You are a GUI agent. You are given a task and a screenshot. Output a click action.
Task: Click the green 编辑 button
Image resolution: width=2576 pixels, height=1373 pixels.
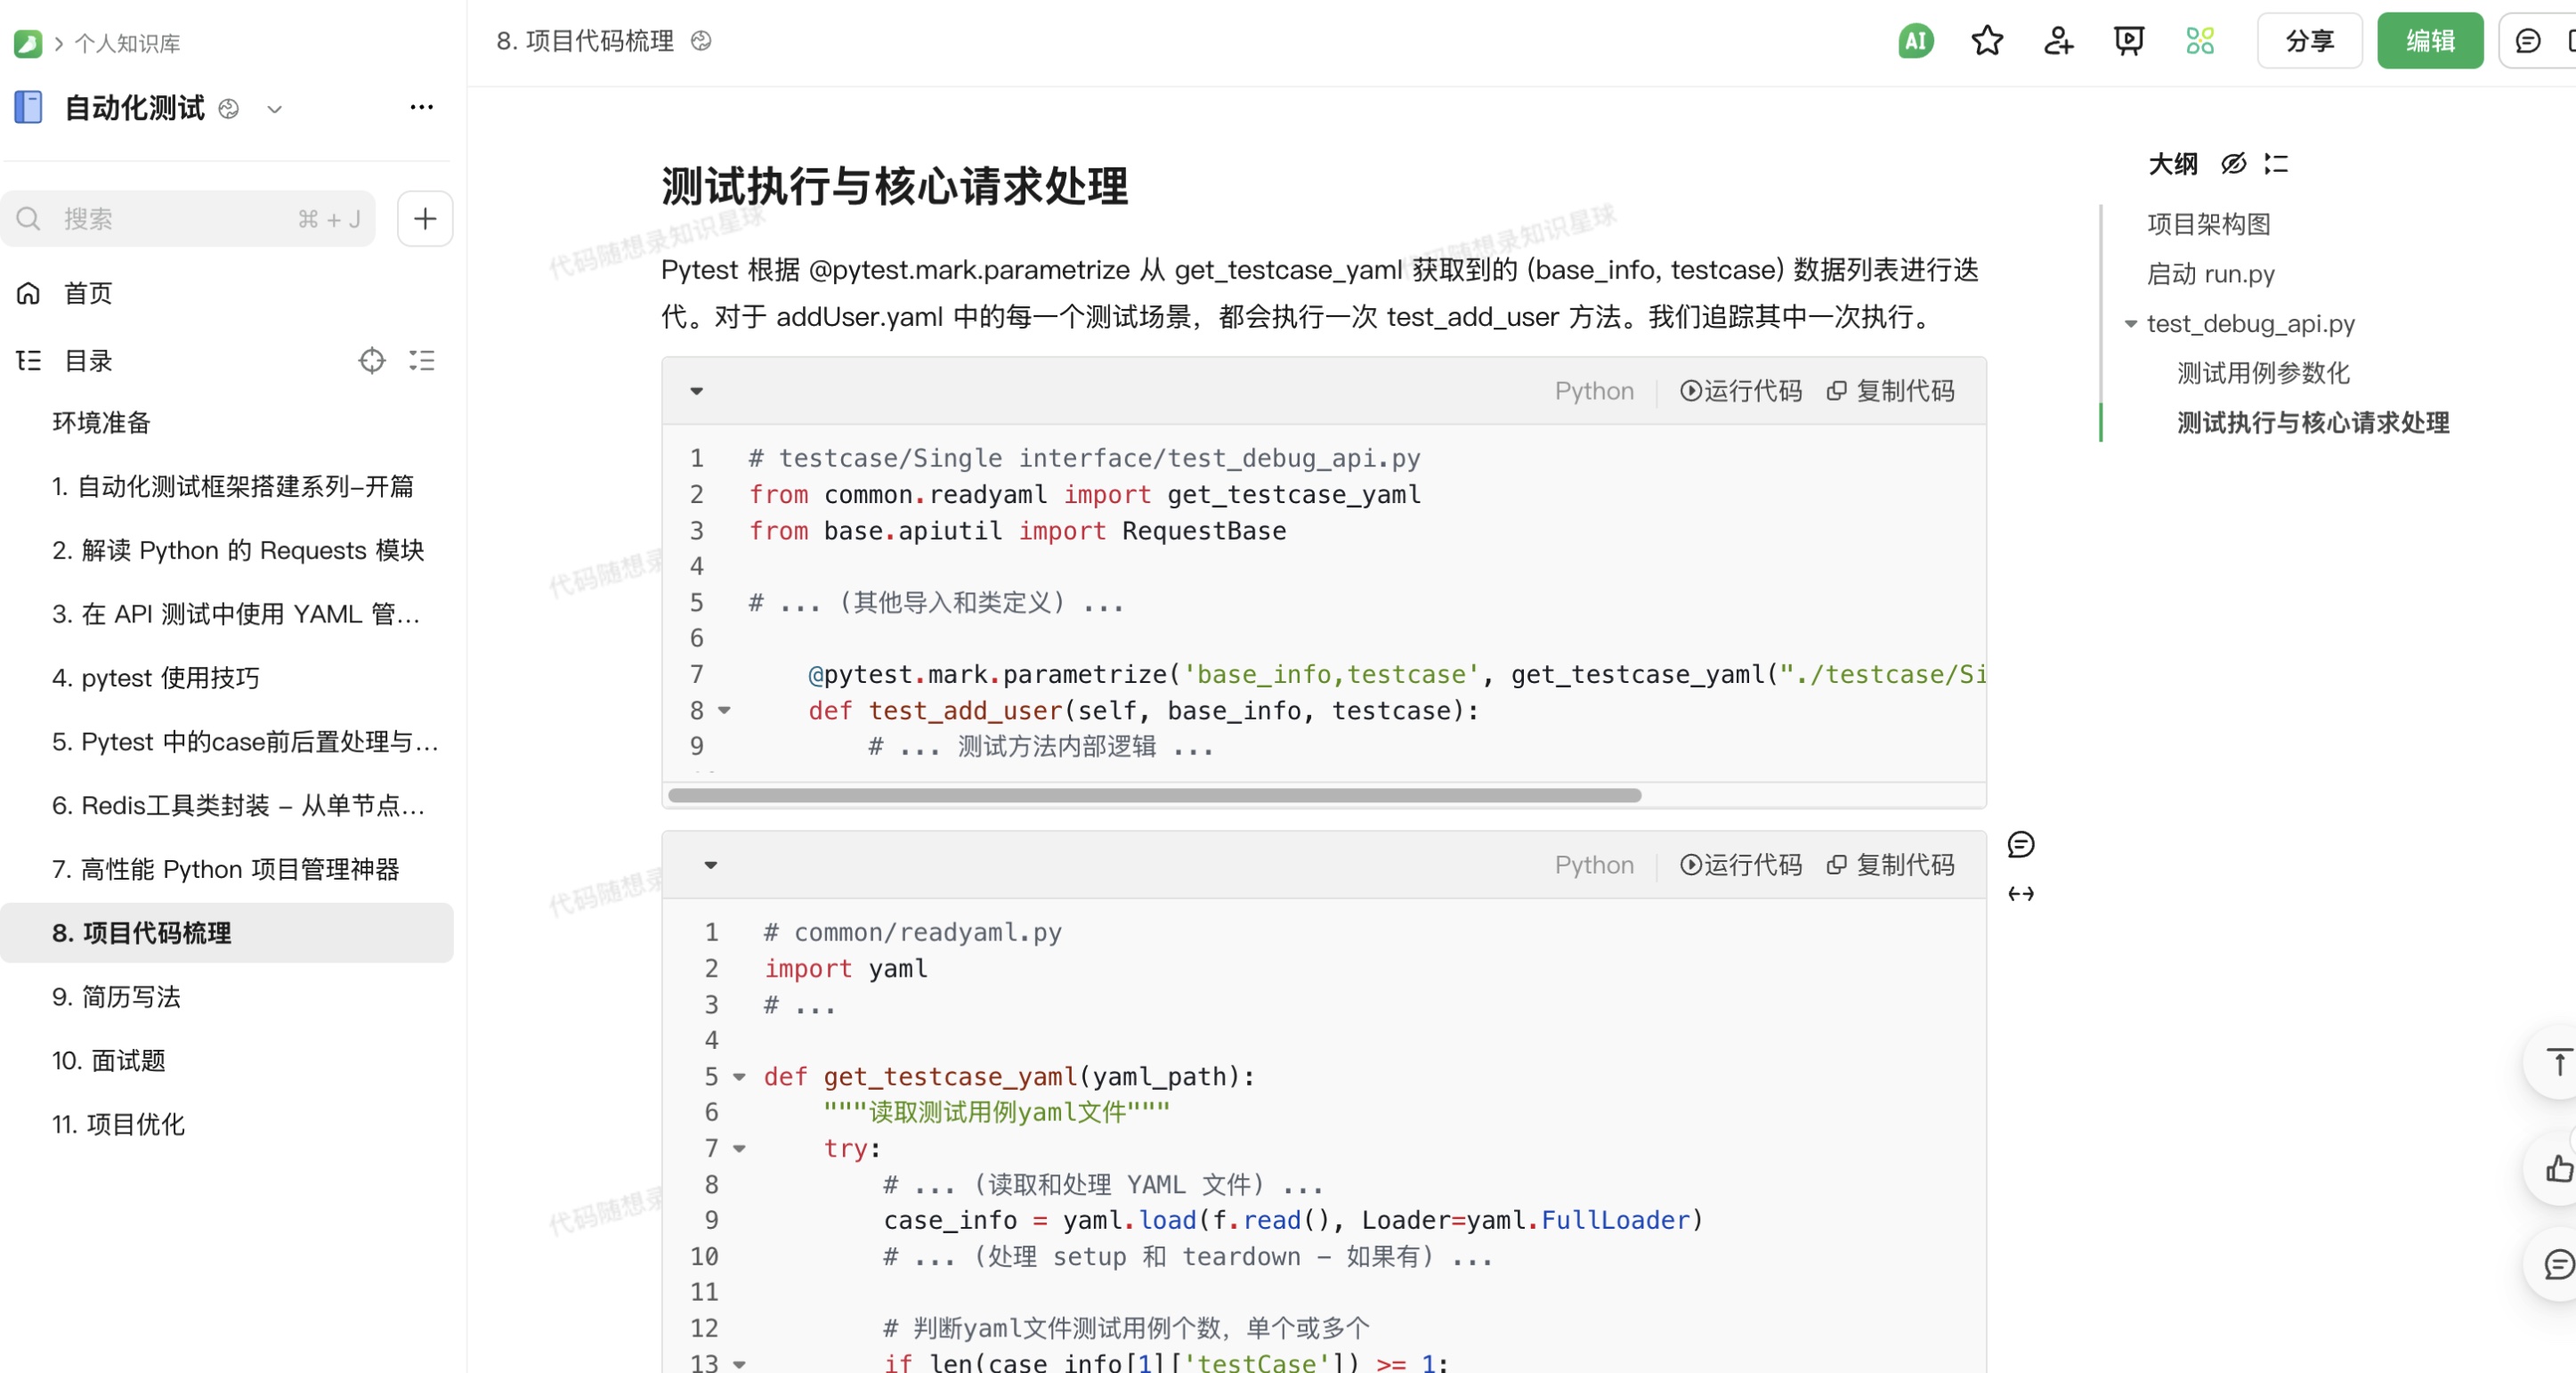[x=2429, y=41]
